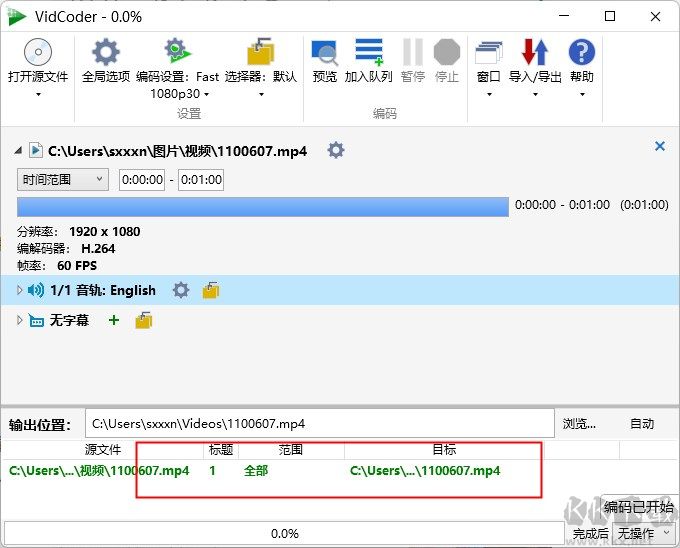This screenshot has width=680, height=548.
Task: Click the 范围 column header
Action: pyautogui.click(x=291, y=450)
